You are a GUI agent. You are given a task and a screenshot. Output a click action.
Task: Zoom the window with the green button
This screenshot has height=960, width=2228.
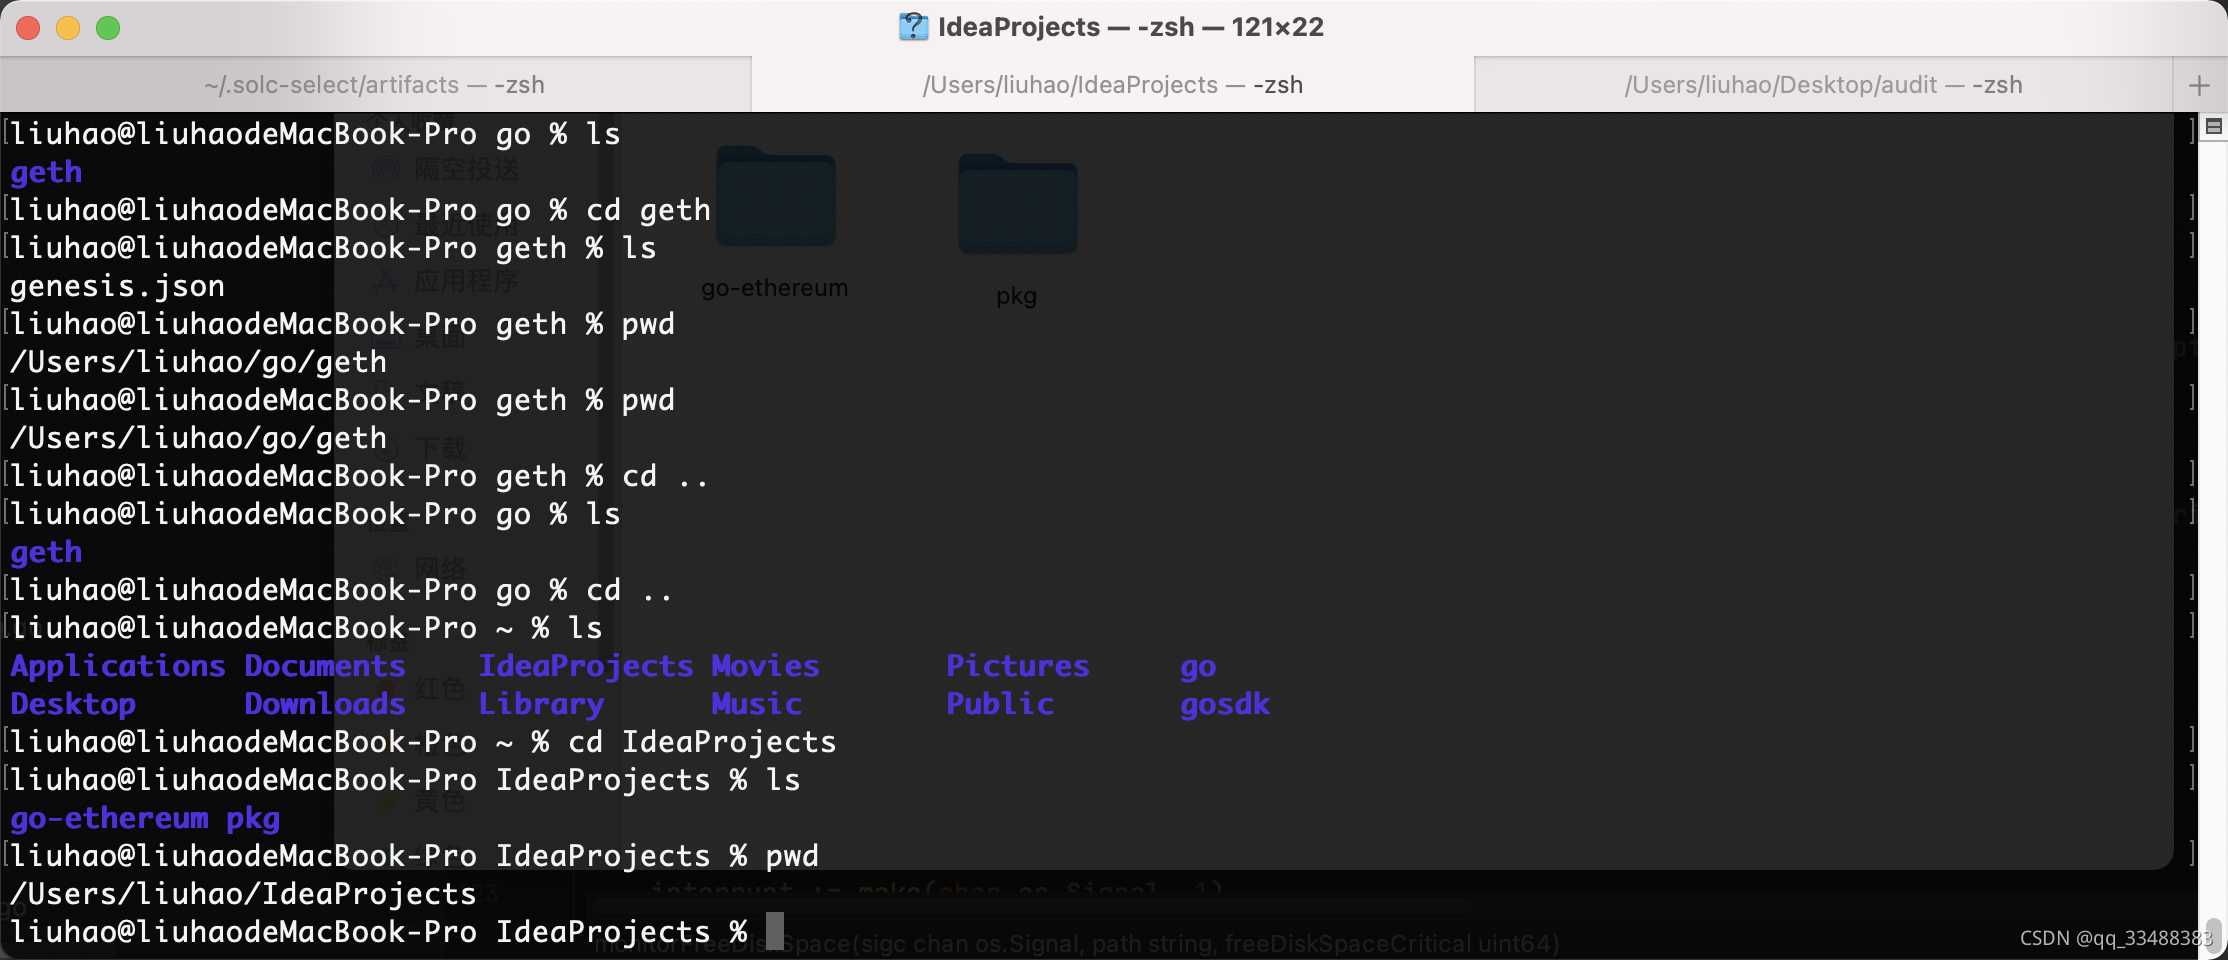coord(108,28)
